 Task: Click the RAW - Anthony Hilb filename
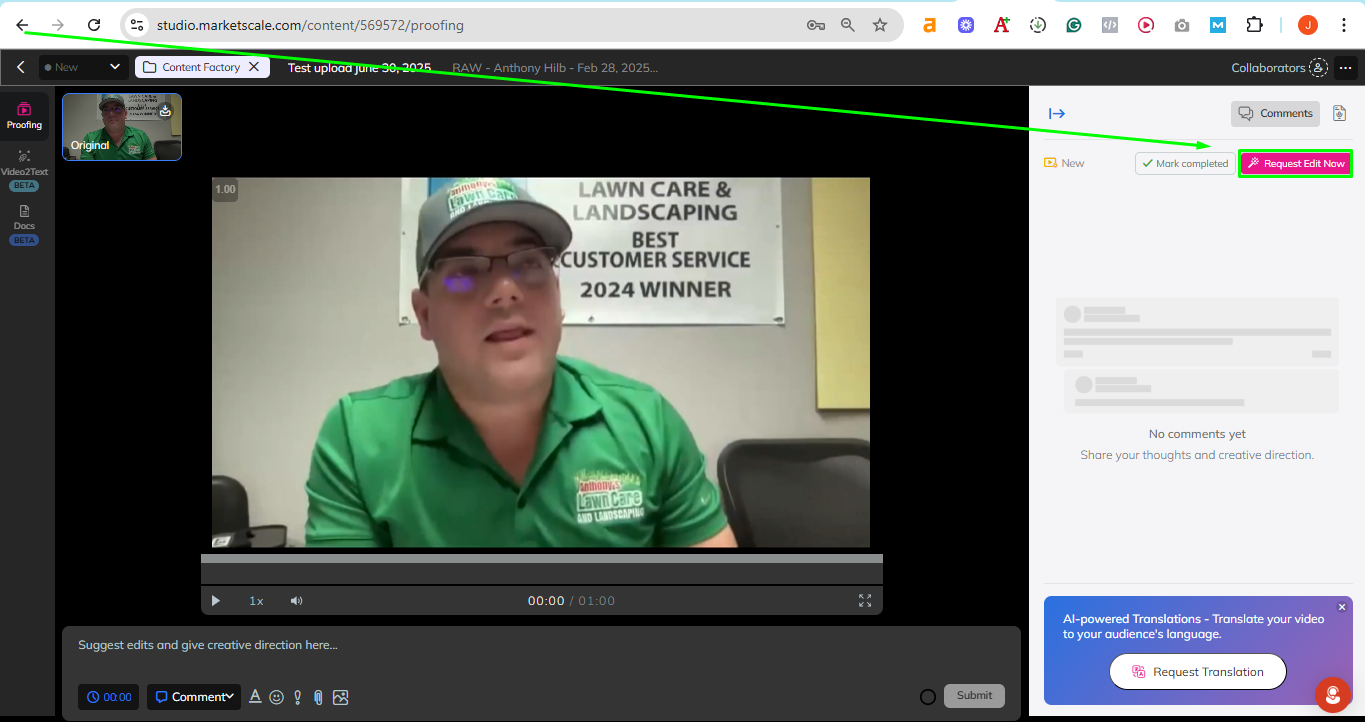click(x=555, y=68)
